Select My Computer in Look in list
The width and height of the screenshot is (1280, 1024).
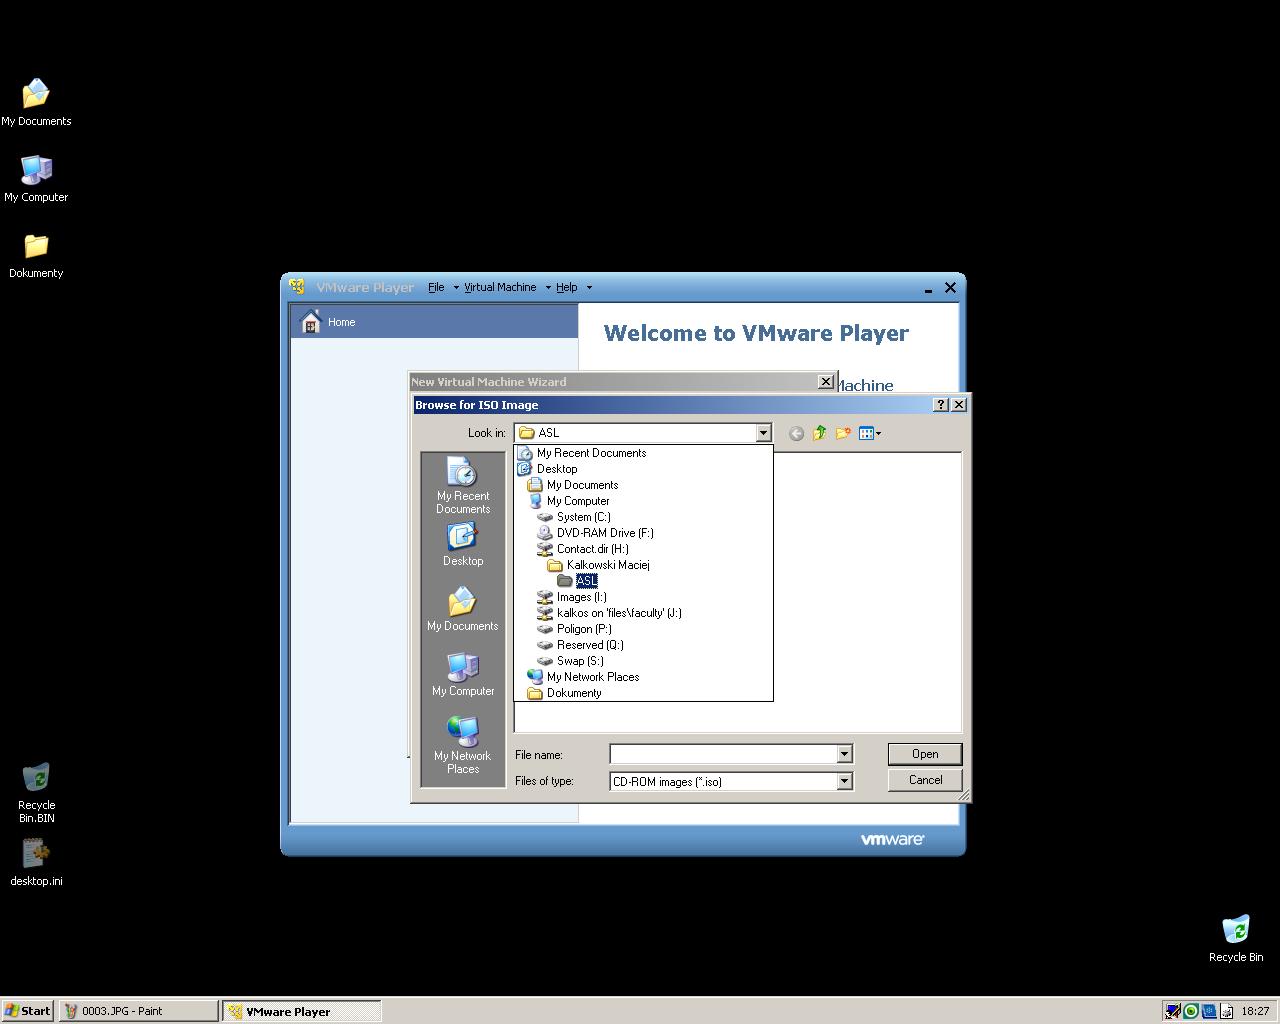click(643, 501)
